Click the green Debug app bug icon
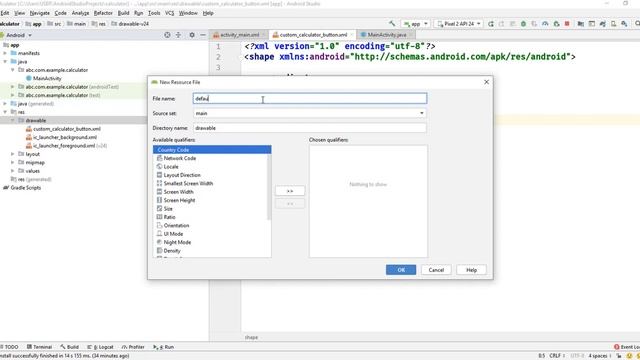The height and width of the screenshot is (360, 640). 523,24
